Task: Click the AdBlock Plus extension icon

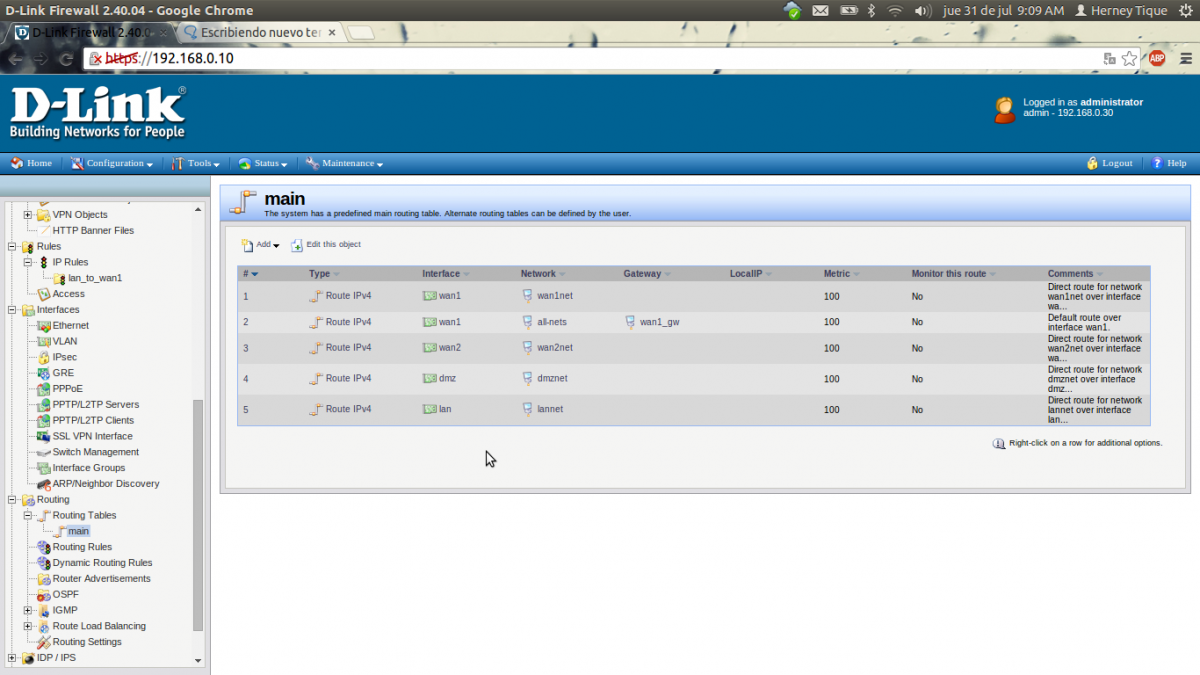Action: pos(1157,59)
